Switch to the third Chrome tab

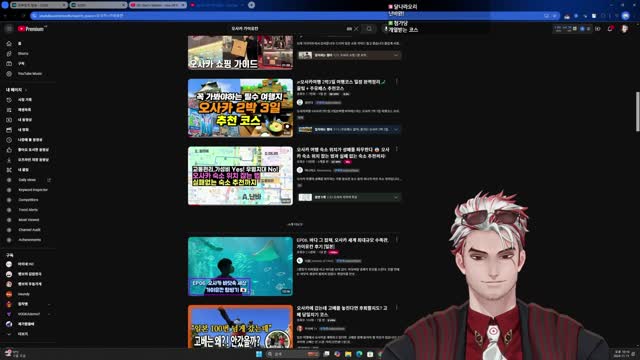(x=158, y=5)
